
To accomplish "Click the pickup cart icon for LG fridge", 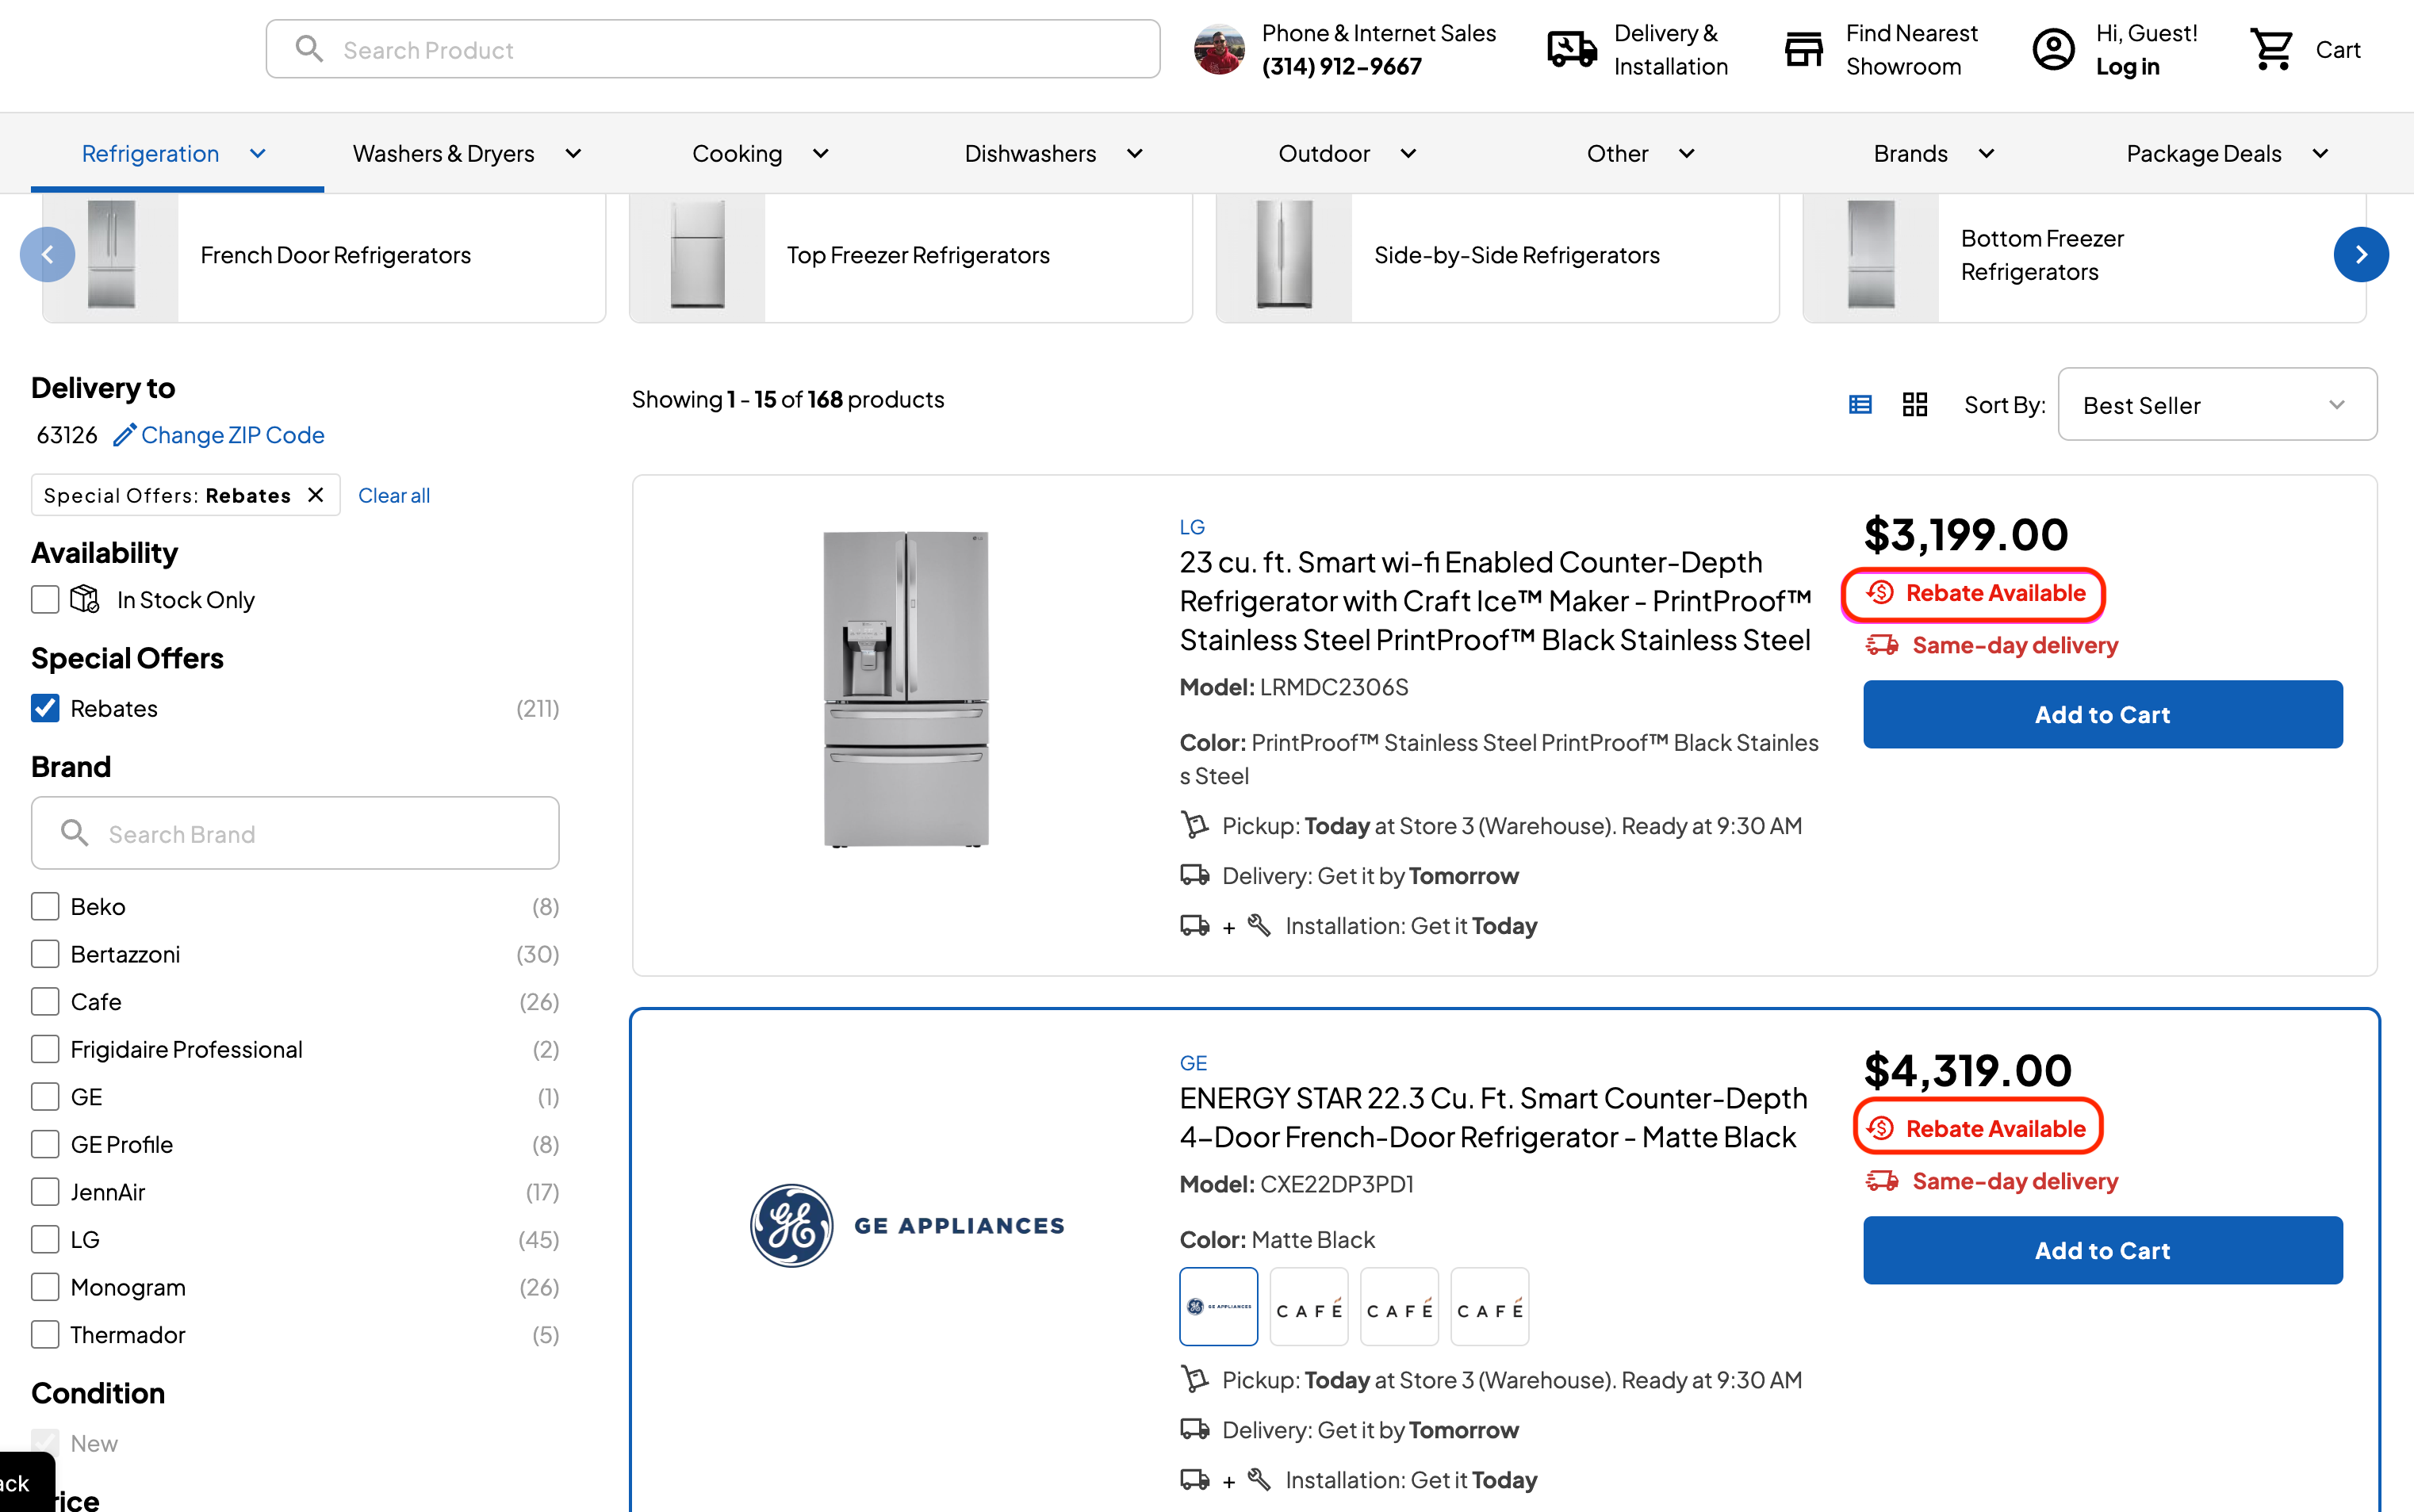I will tap(1195, 825).
